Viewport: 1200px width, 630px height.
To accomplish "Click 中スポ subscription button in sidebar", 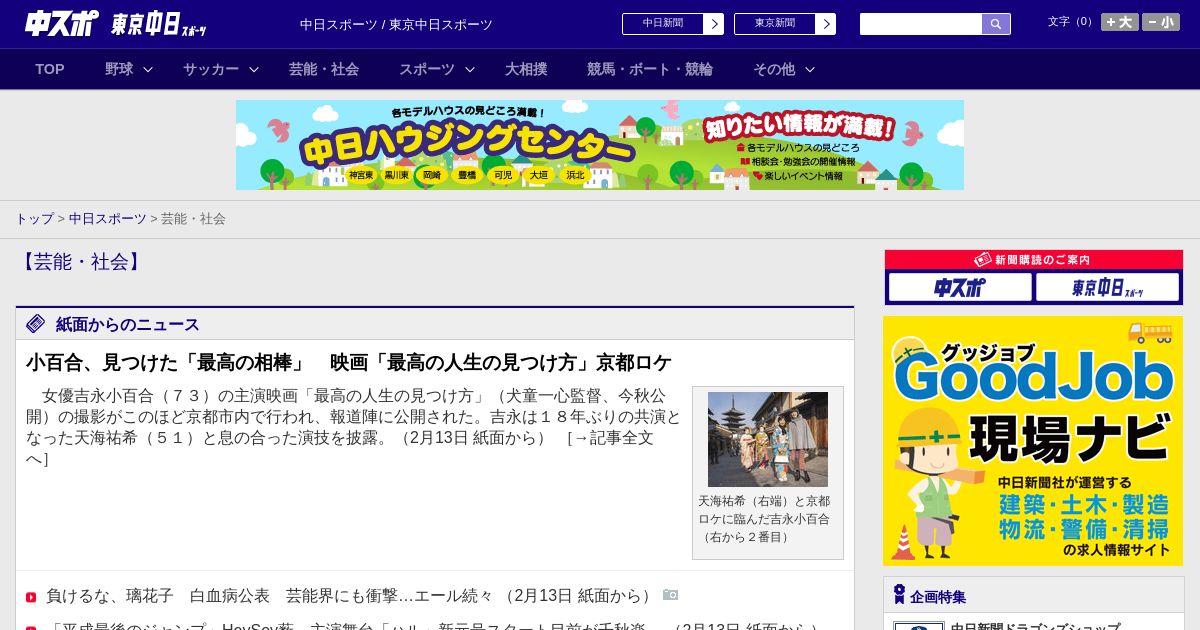I will click(x=960, y=287).
